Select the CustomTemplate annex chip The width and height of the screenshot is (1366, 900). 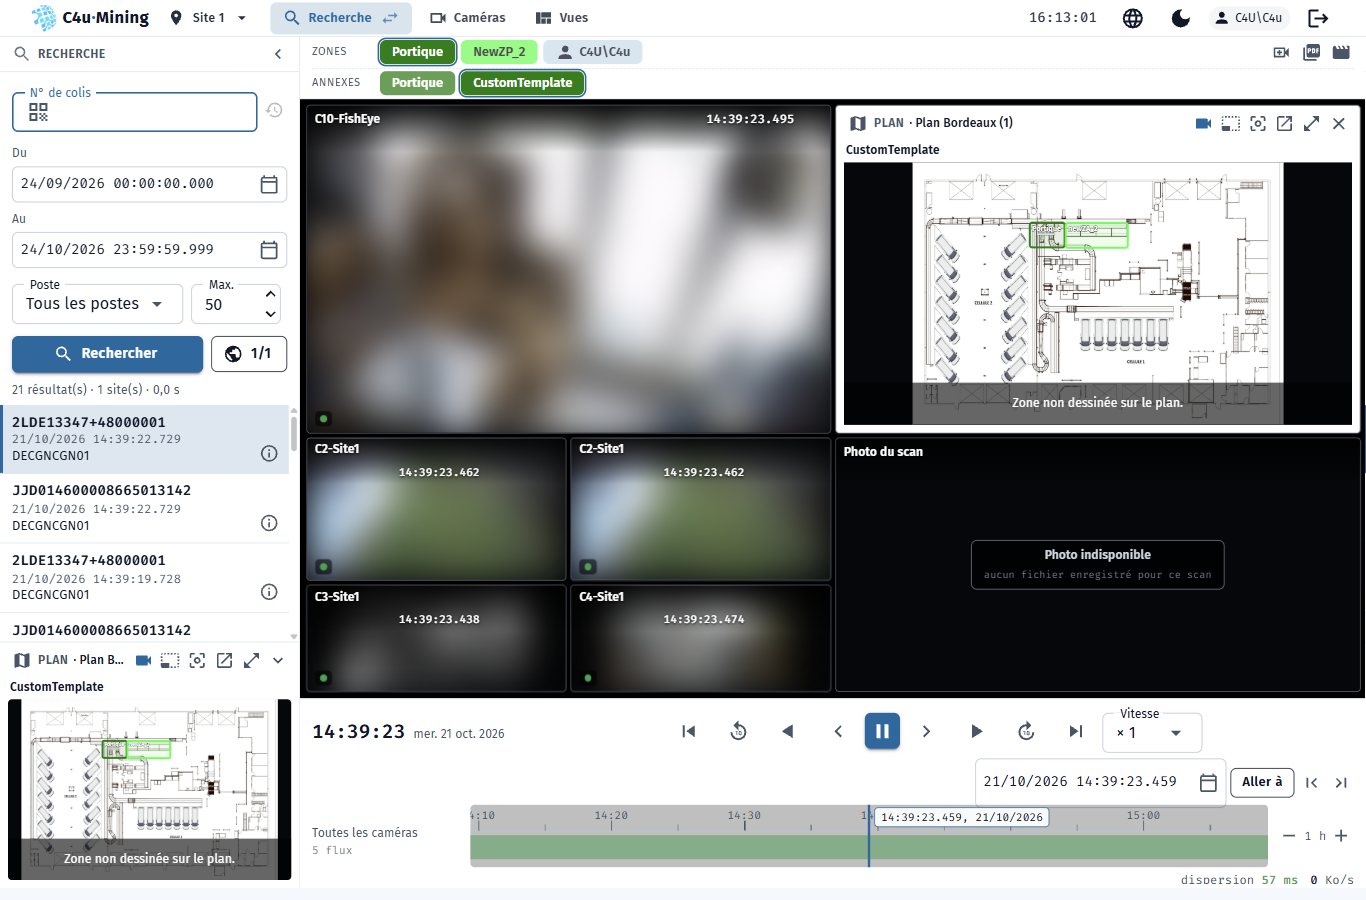tap(522, 83)
